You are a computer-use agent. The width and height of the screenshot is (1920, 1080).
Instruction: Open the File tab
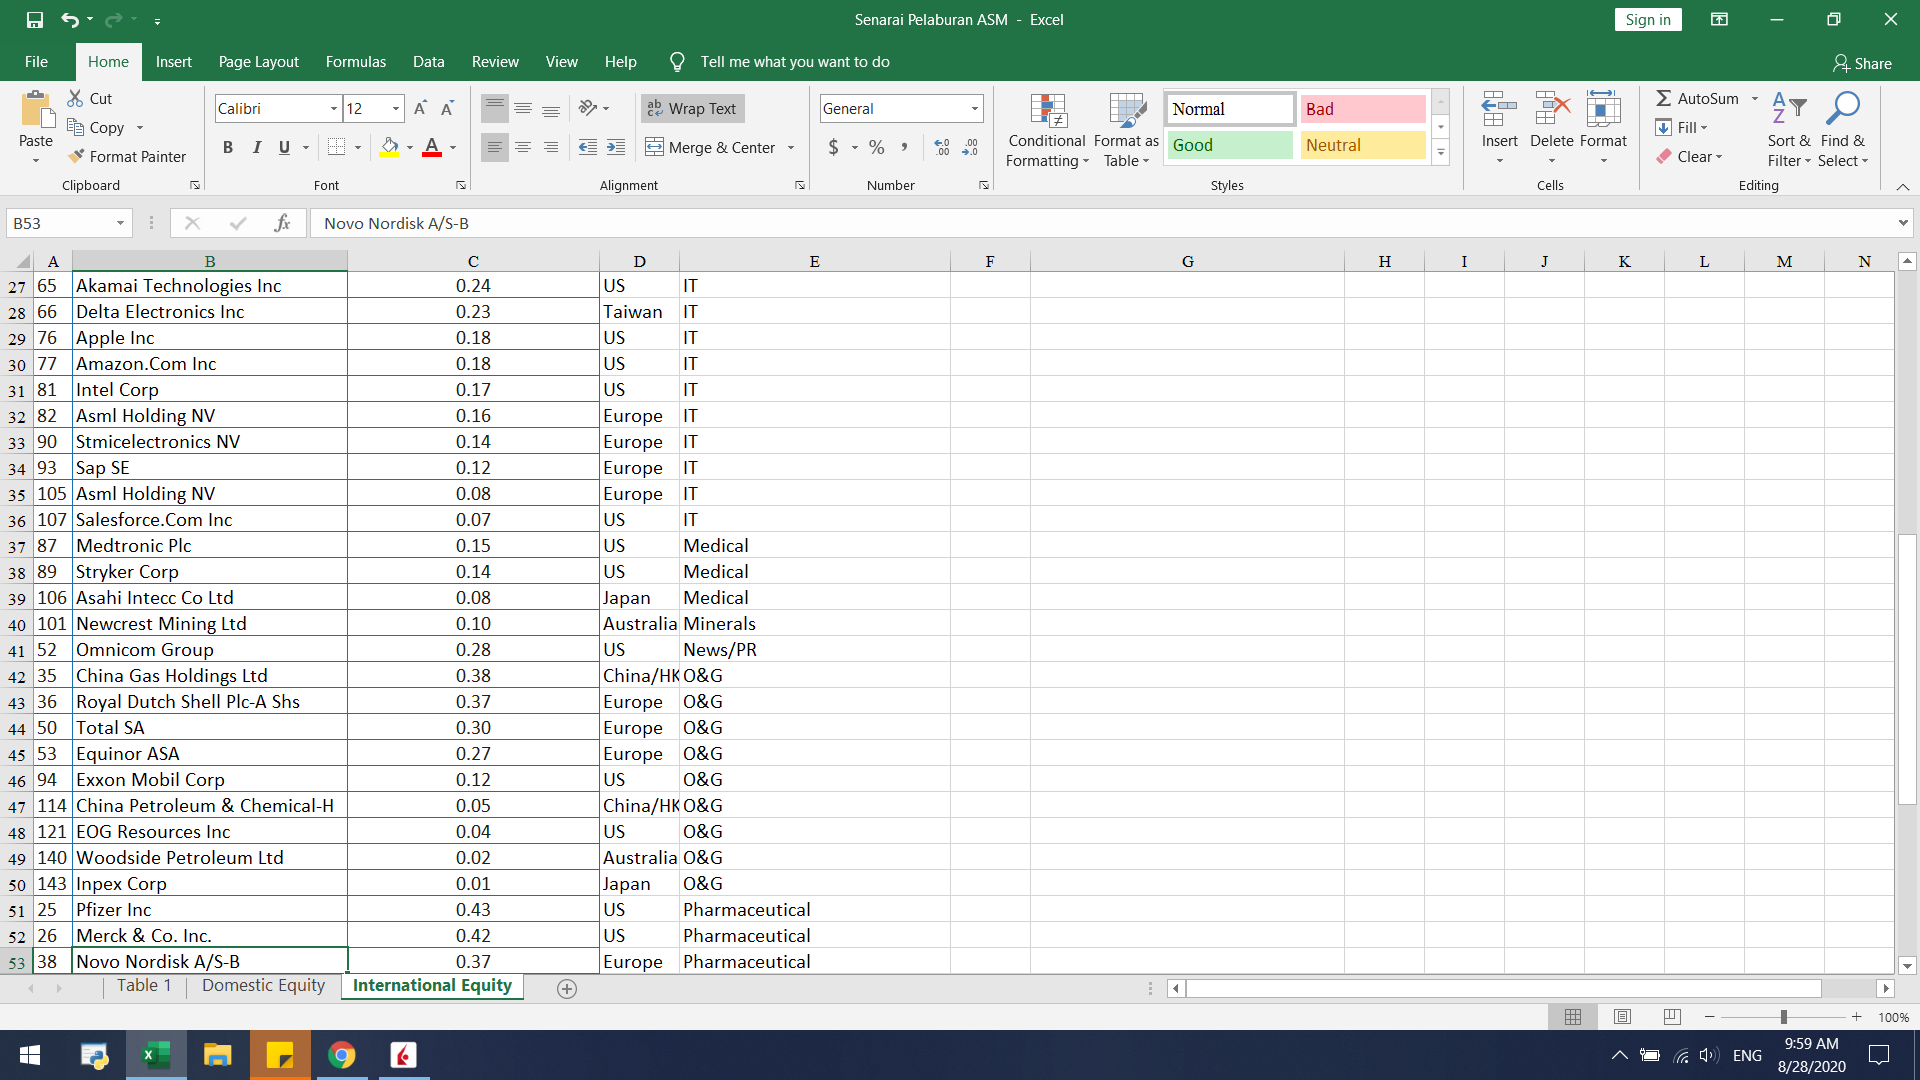point(36,62)
